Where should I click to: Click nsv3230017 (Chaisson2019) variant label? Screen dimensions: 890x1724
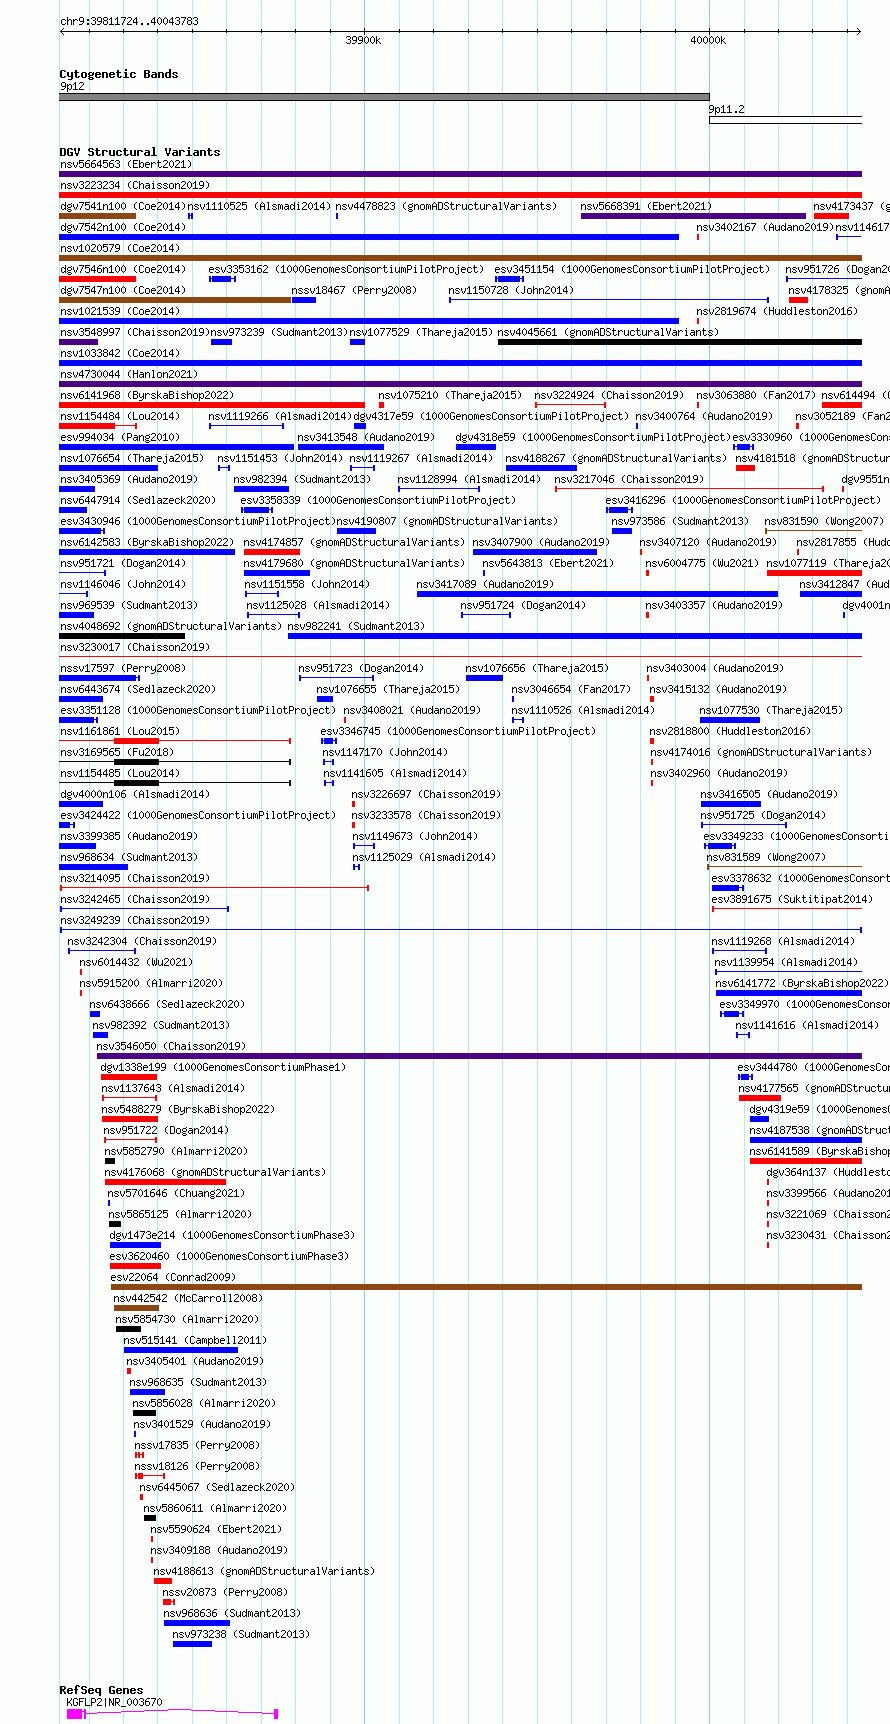pos(135,647)
